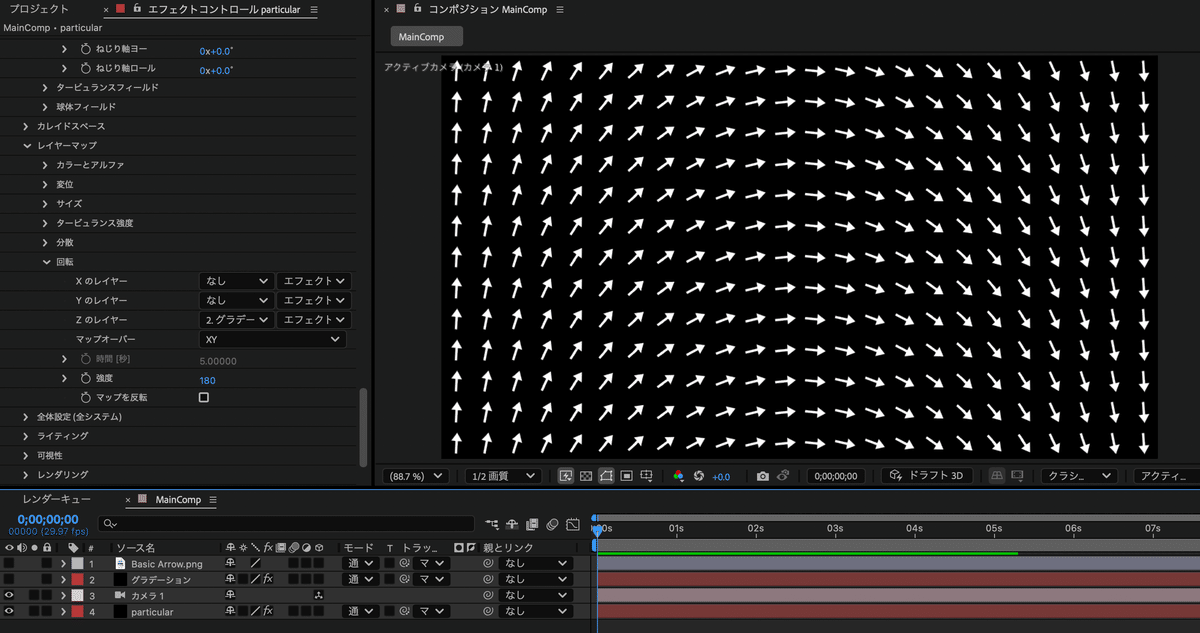Take a composition snapshot with the camera icon
The height and width of the screenshot is (633, 1200).
point(763,477)
